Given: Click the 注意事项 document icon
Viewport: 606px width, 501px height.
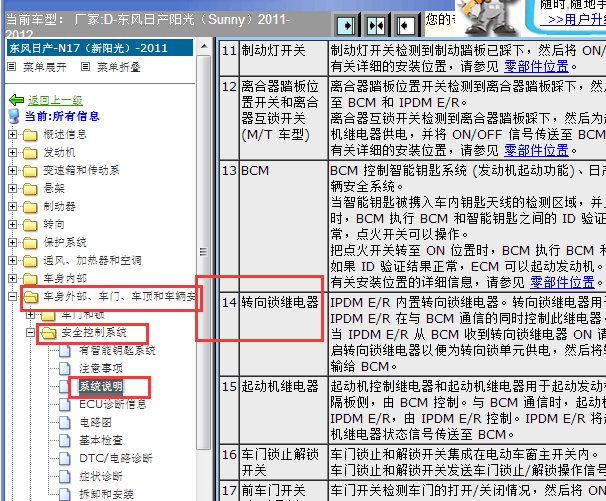Looking at the screenshot, I should click(x=65, y=368).
